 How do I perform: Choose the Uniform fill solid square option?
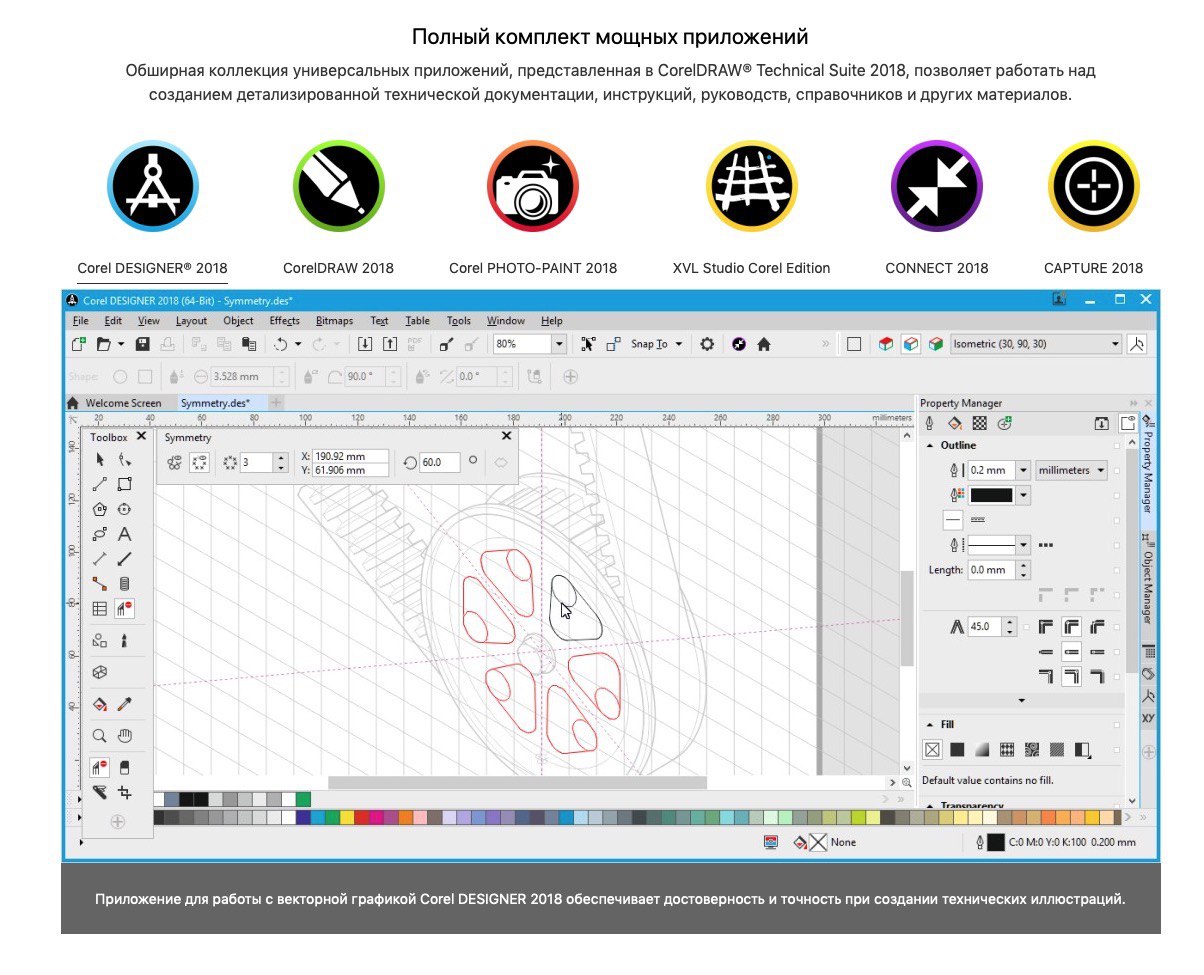pos(957,749)
